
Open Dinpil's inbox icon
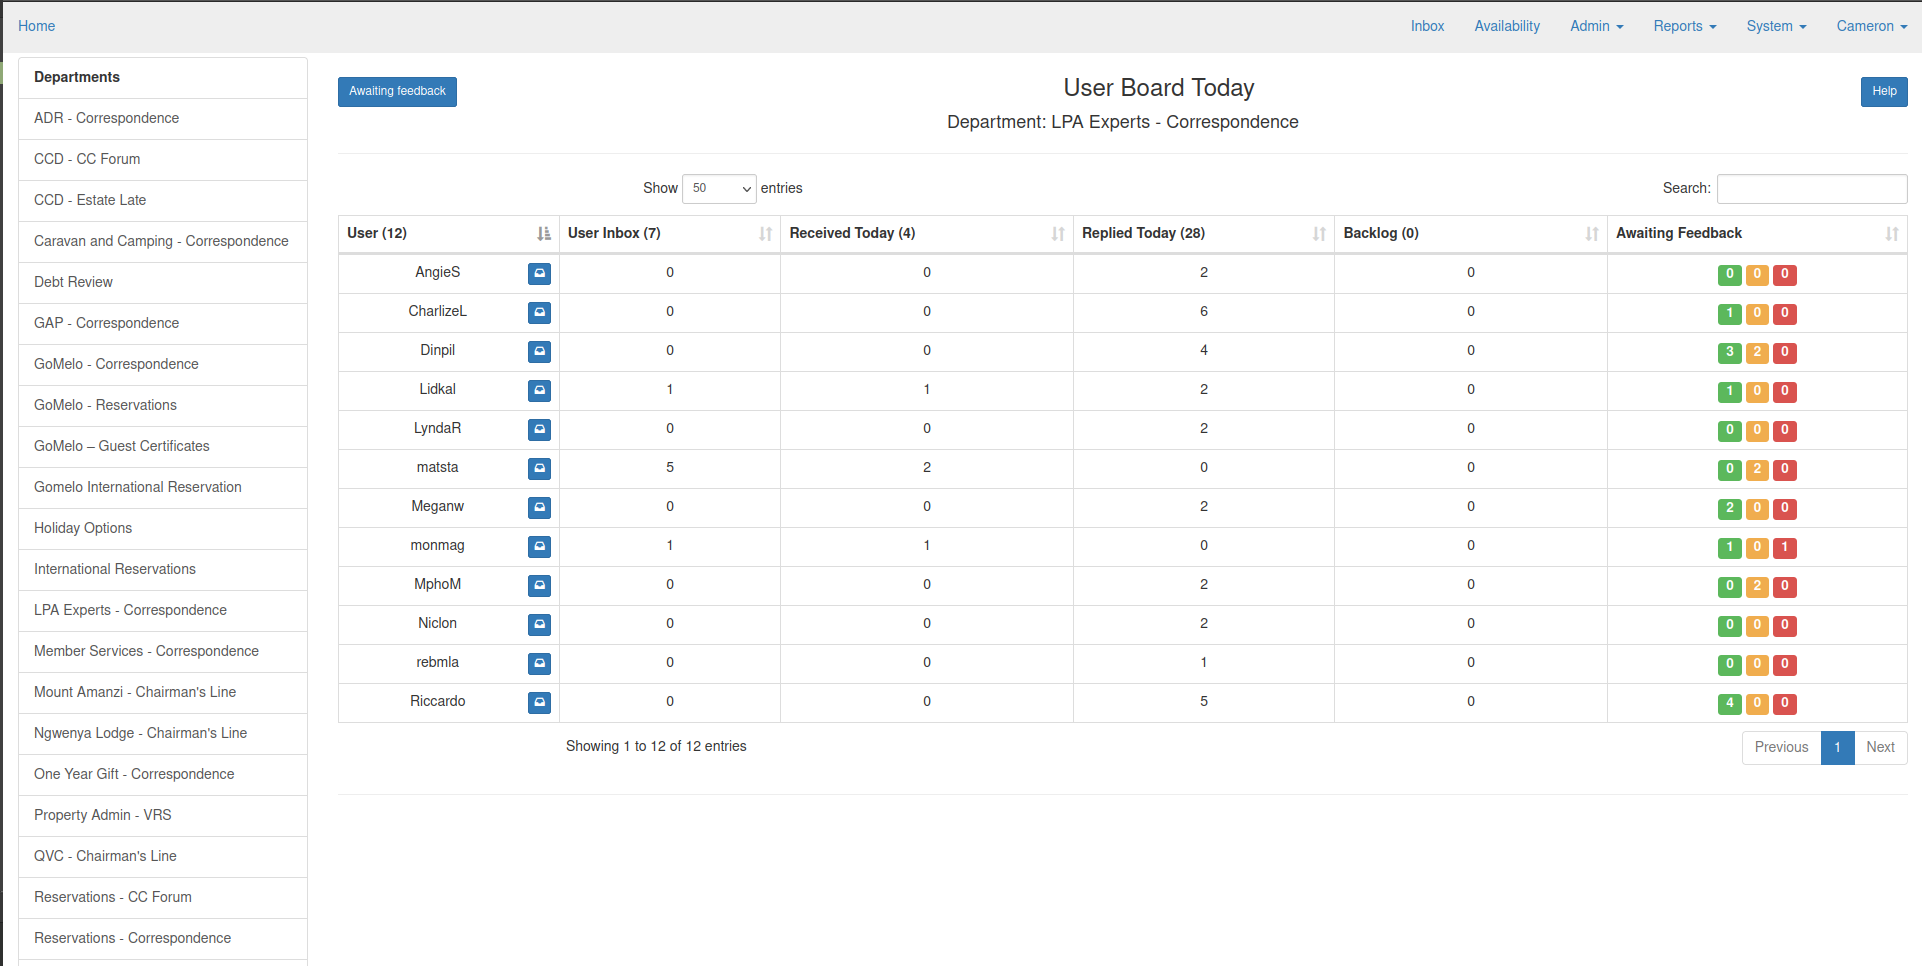tap(539, 352)
